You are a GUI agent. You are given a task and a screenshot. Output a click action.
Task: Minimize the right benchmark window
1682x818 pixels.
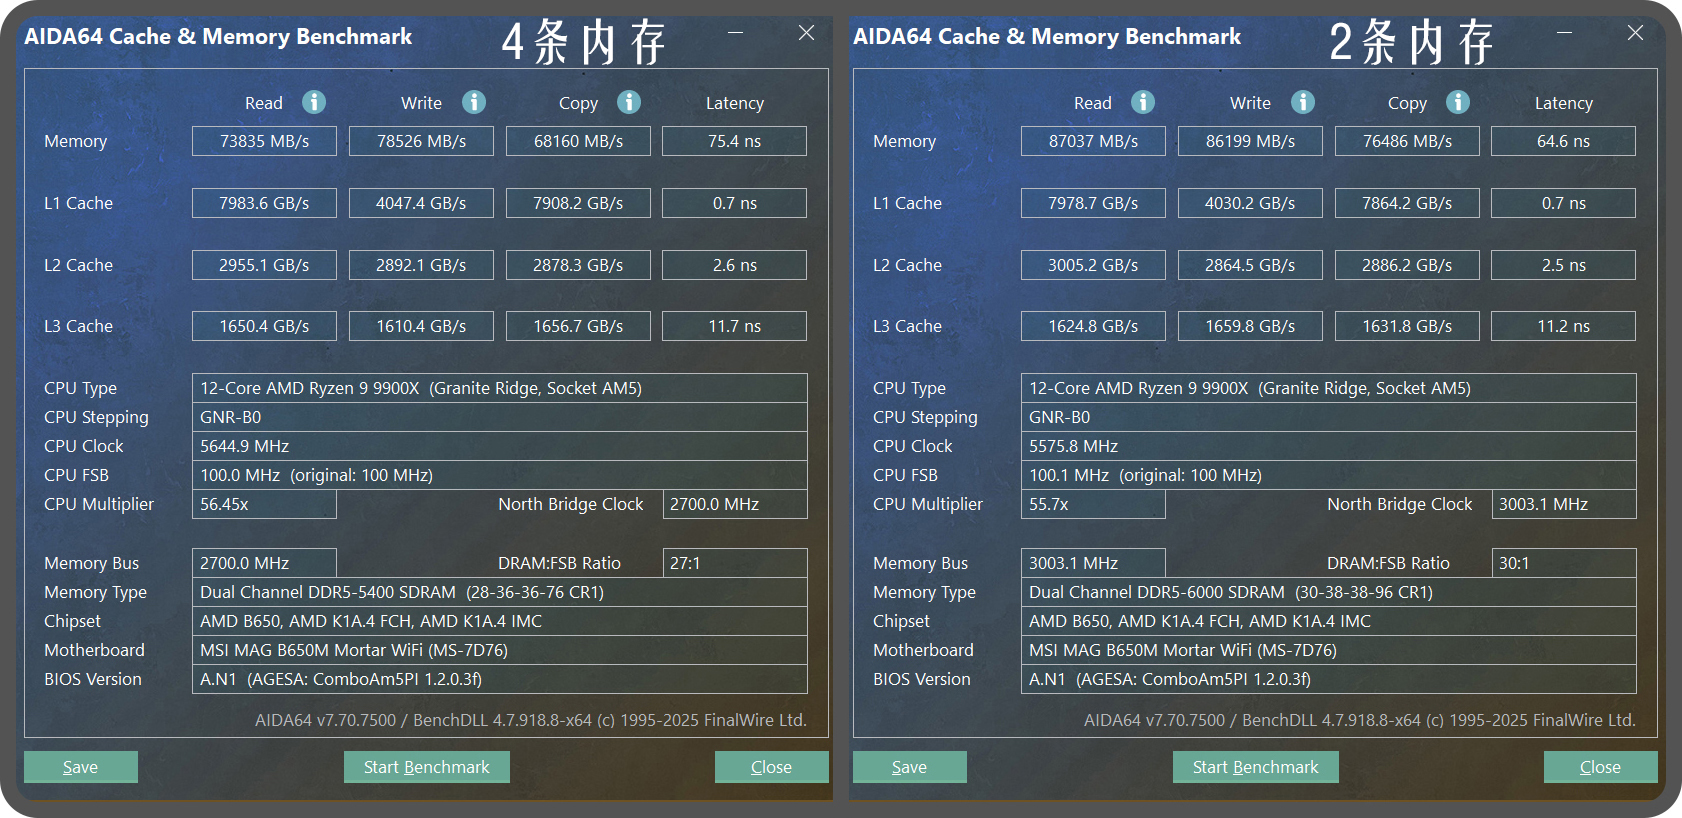point(1564,33)
